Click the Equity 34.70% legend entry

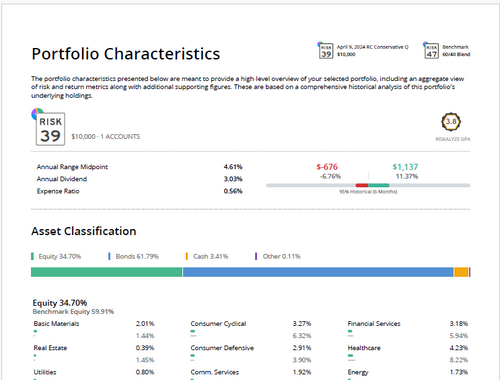[56, 256]
